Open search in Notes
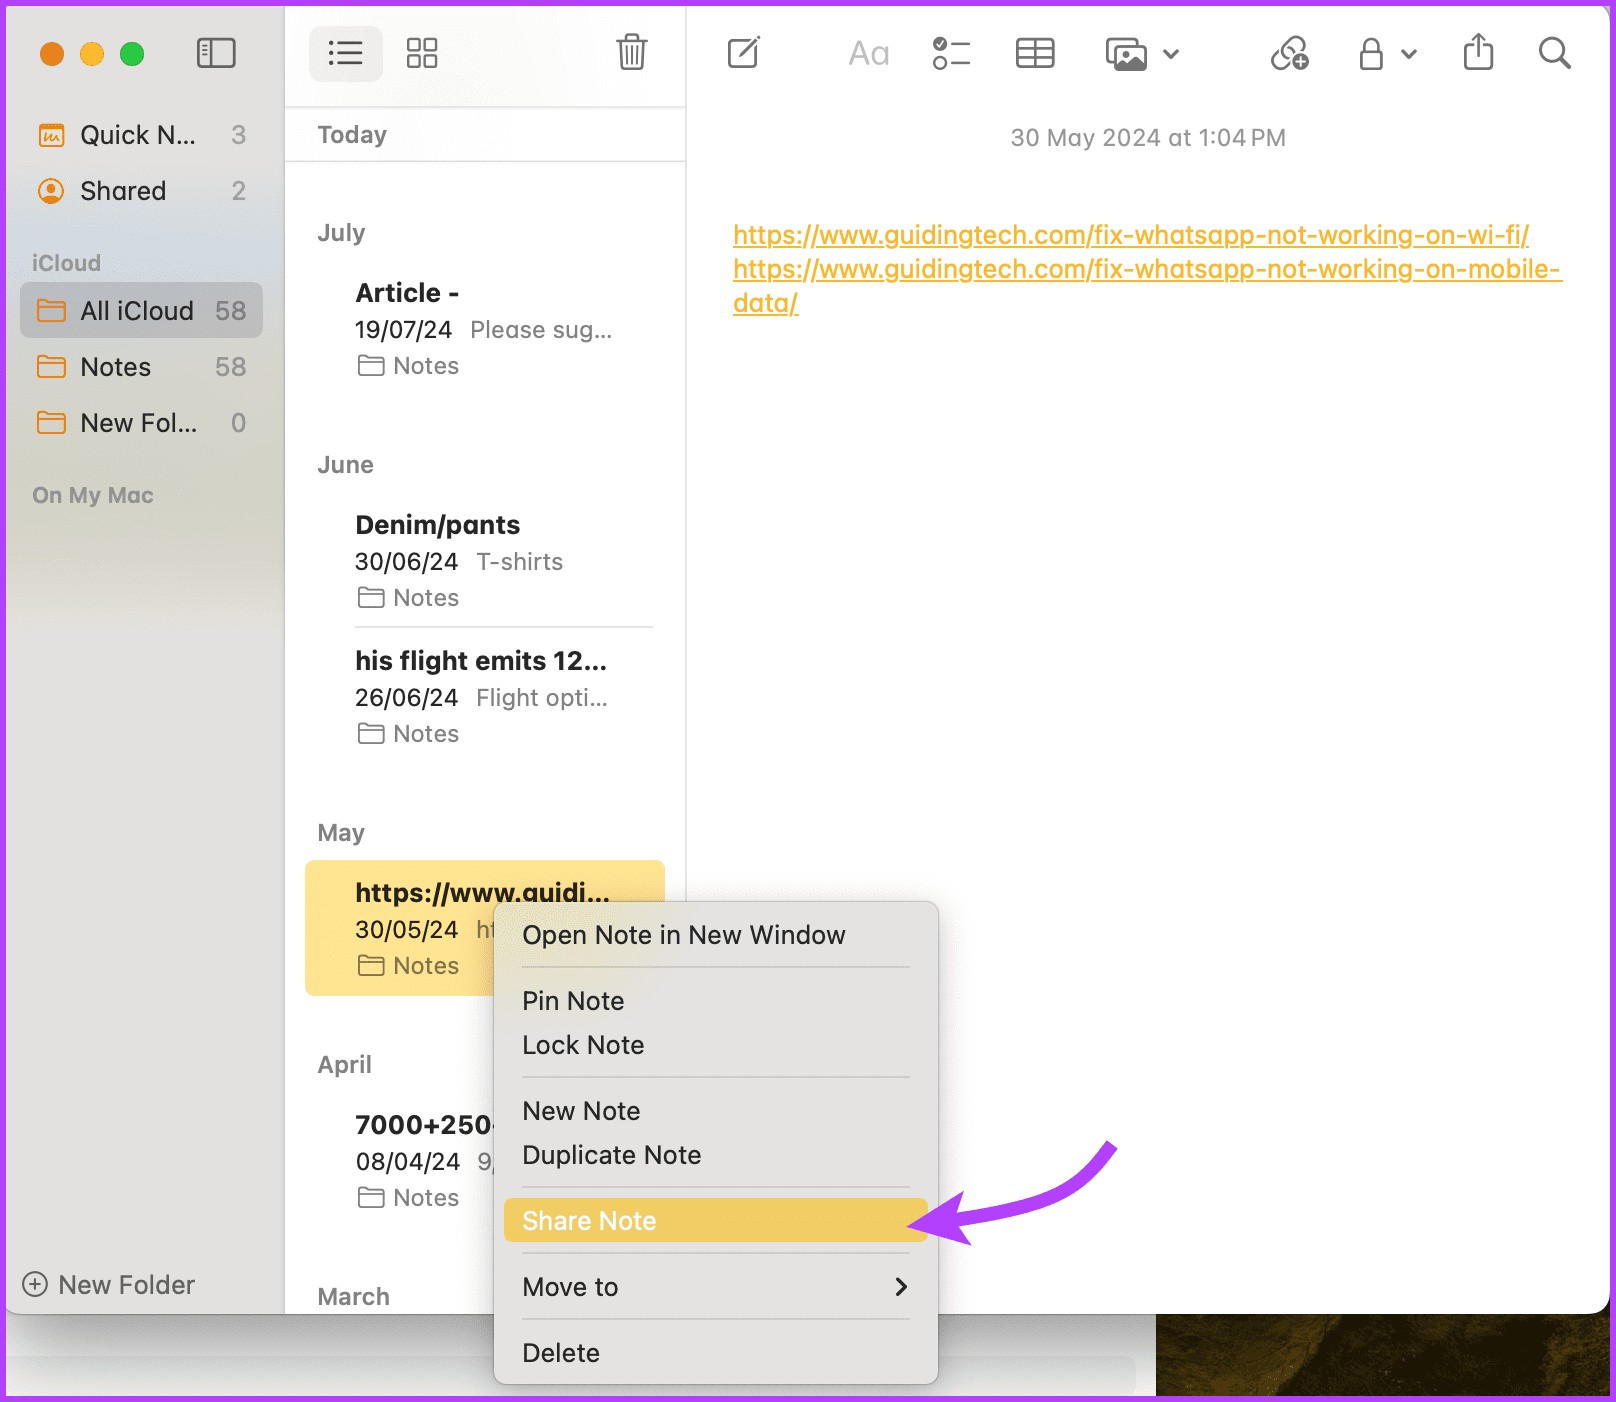Viewport: 1616px width, 1402px height. click(x=1554, y=53)
